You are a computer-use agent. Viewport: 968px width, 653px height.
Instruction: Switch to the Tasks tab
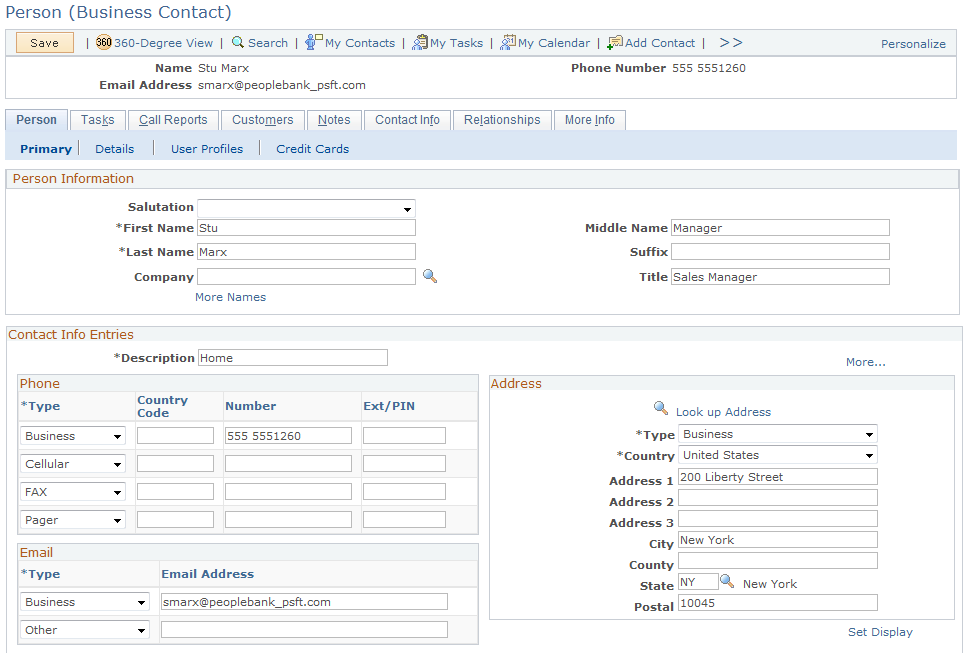point(98,120)
